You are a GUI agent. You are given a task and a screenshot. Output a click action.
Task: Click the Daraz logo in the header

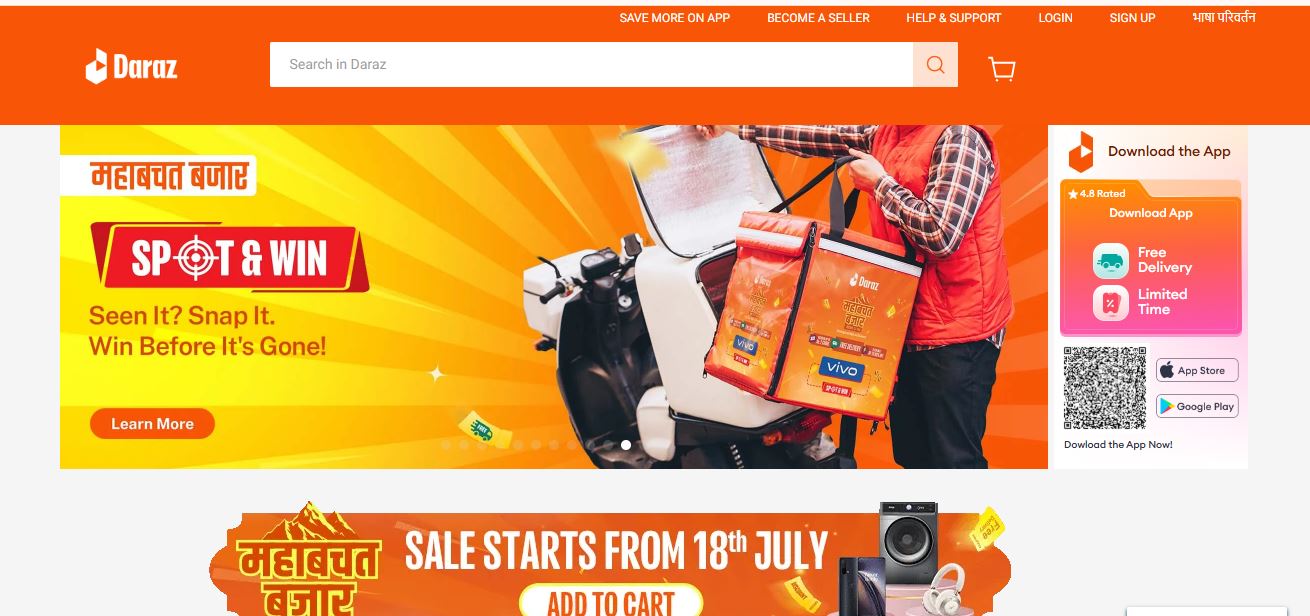[x=131, y=66]
